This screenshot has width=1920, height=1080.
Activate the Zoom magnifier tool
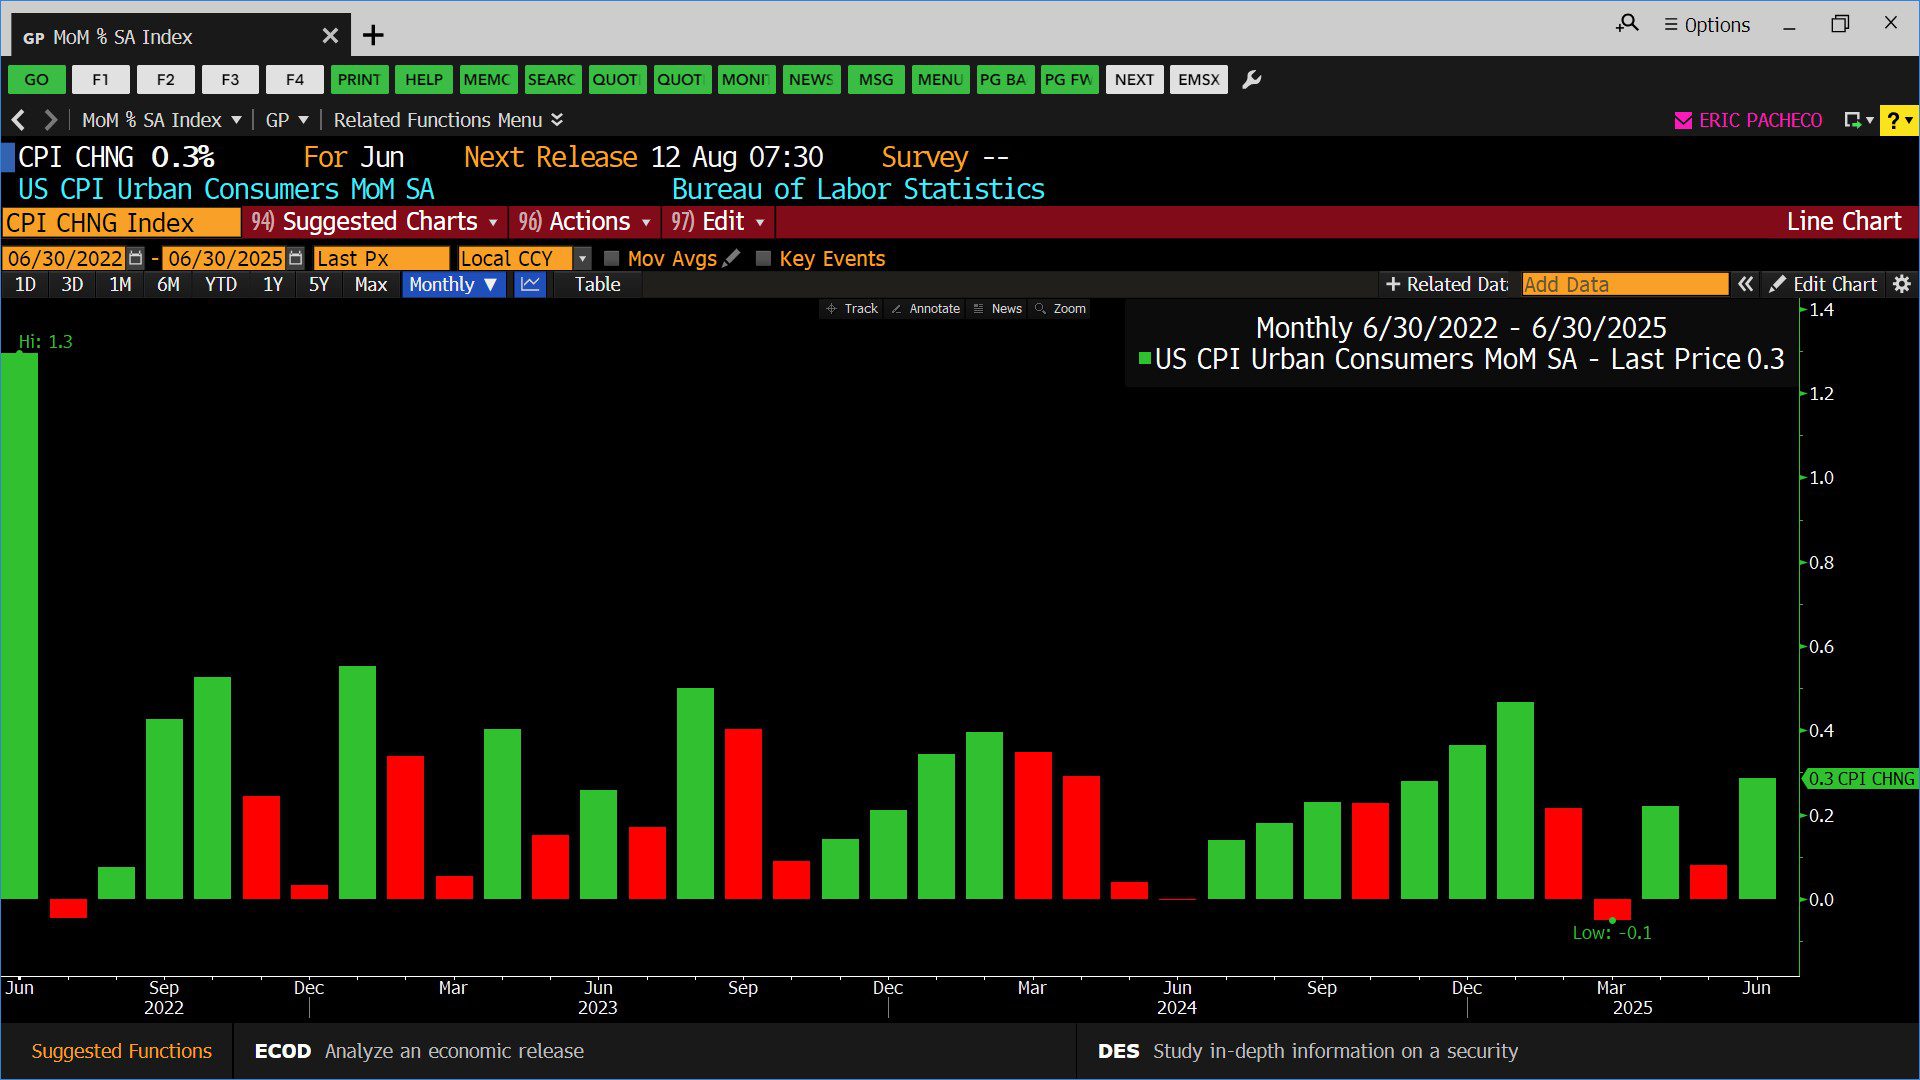pyautogui.click(x=1061, y=308)
